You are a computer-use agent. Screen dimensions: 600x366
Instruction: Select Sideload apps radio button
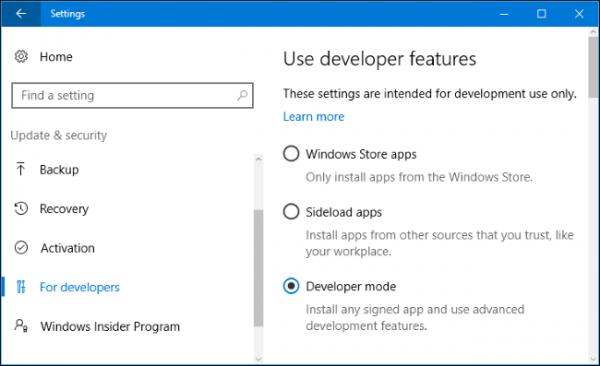(291, 211)
